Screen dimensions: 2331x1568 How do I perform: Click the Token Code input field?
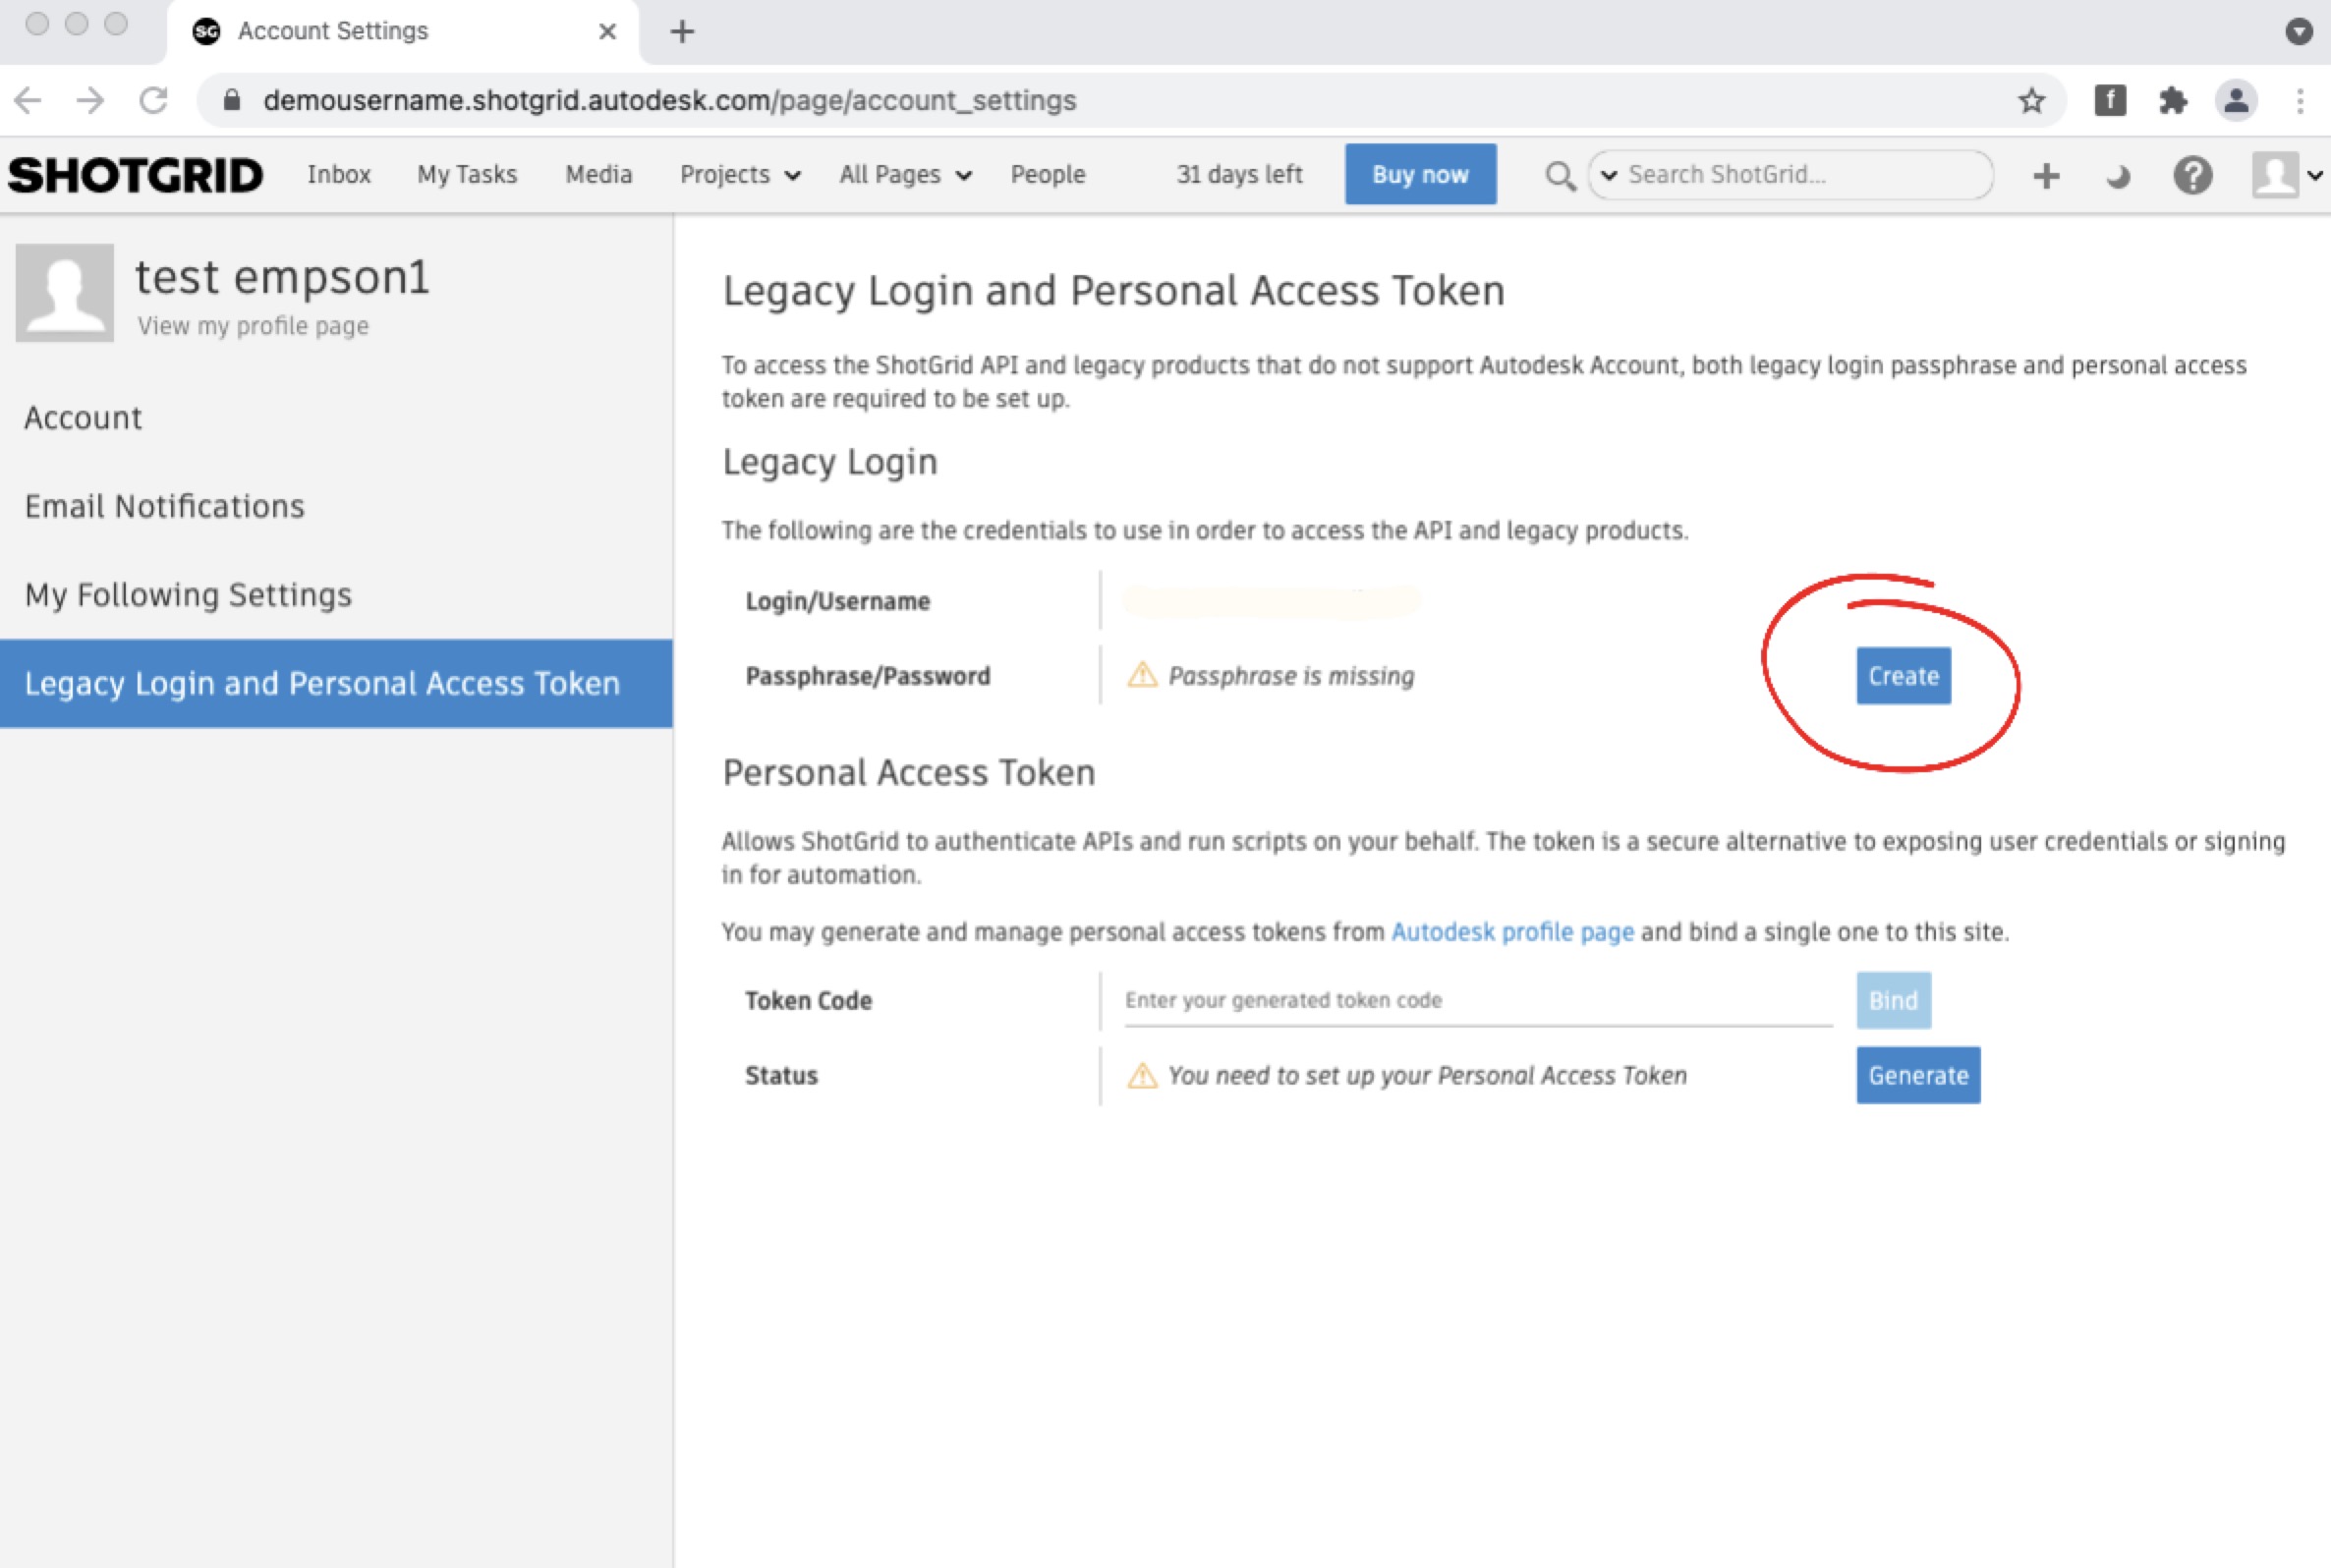click(1477, 1000)
